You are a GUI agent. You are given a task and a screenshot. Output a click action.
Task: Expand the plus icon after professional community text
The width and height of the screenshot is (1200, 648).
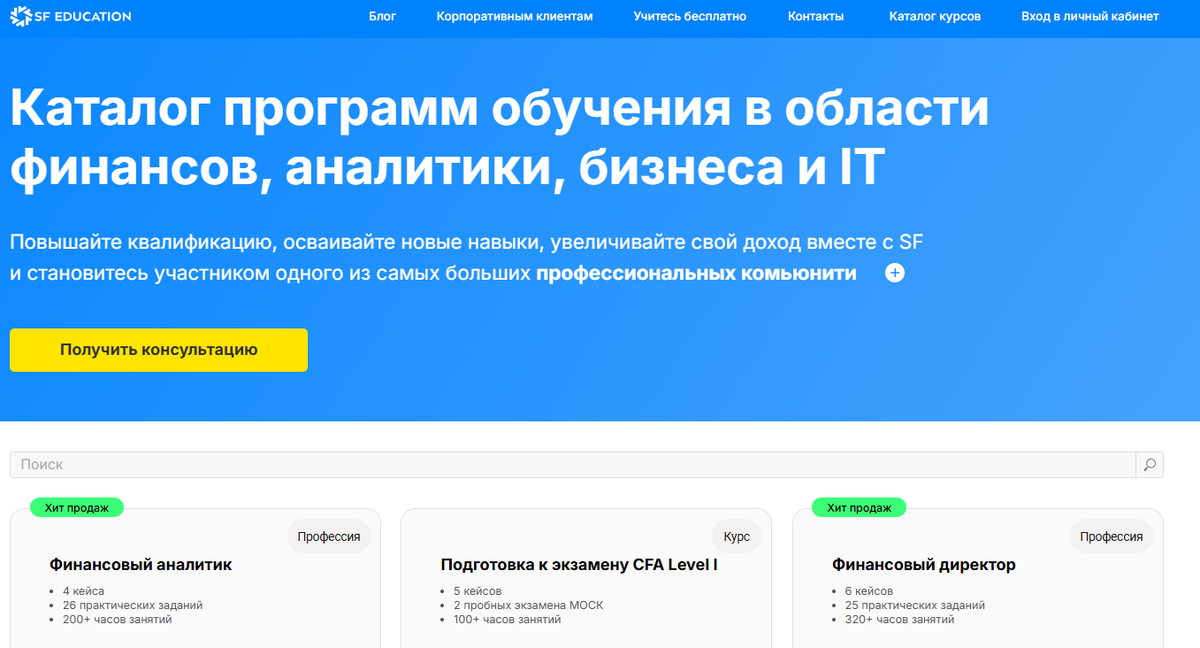tap(895, 273)
